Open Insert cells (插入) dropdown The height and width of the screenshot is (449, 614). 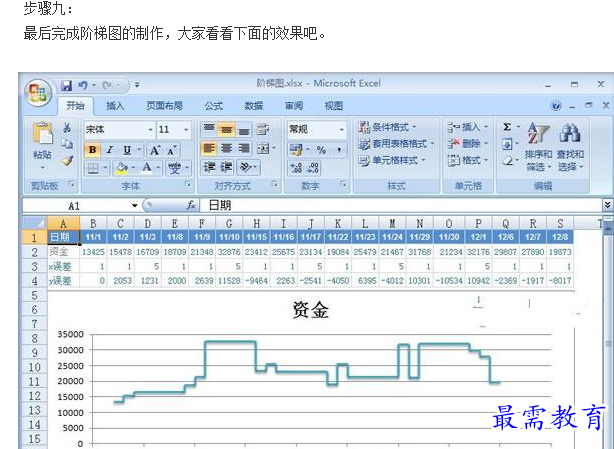(x=468, y=127)
